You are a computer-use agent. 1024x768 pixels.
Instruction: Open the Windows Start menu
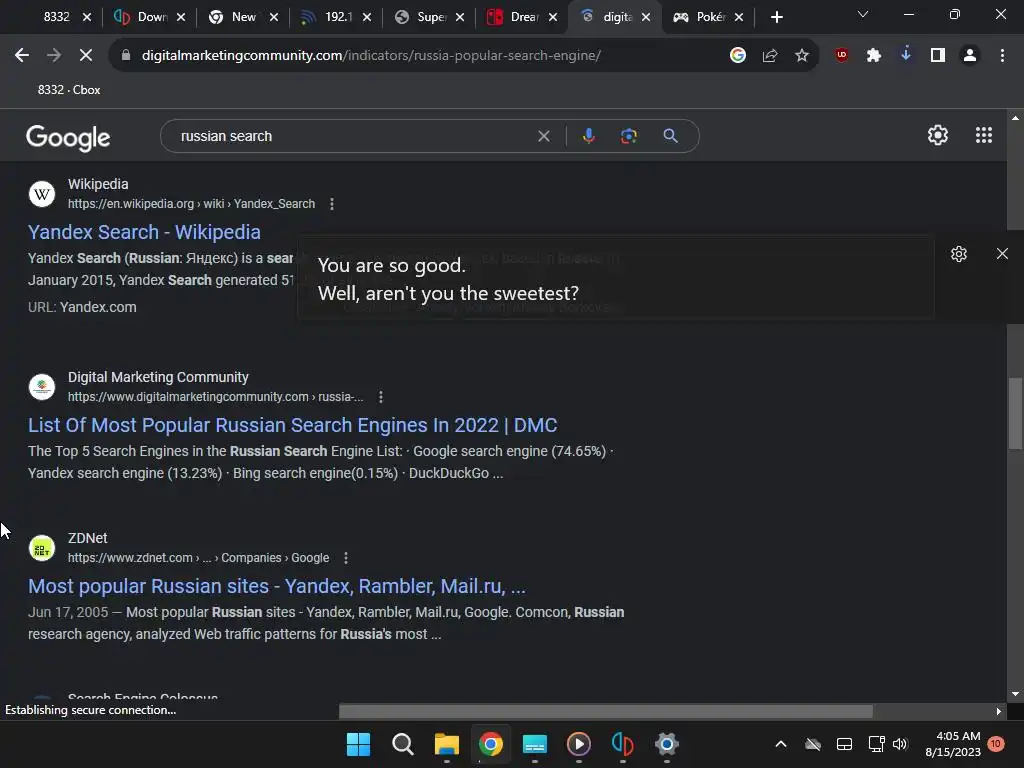pos(358,744)
